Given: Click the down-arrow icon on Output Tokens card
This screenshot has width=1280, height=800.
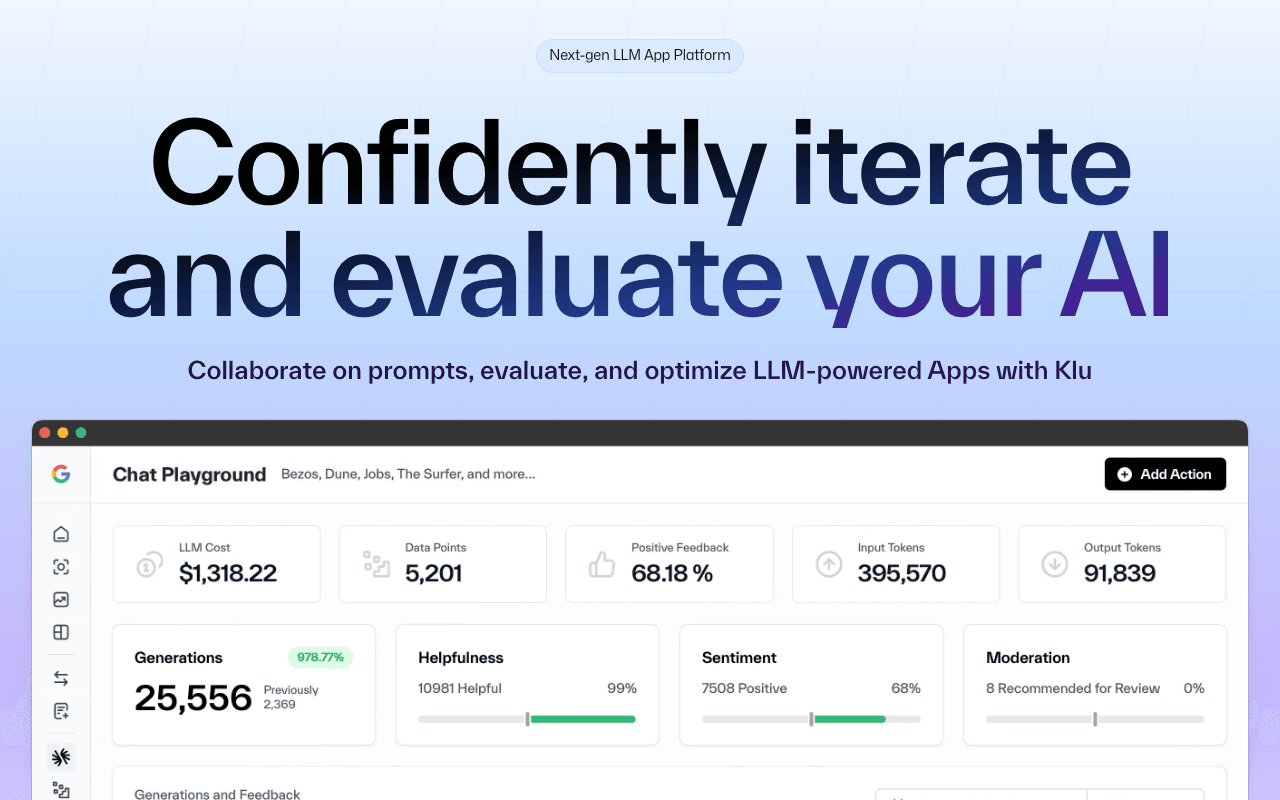Looking at the screenshot, I should click(x=1055, y=564).
